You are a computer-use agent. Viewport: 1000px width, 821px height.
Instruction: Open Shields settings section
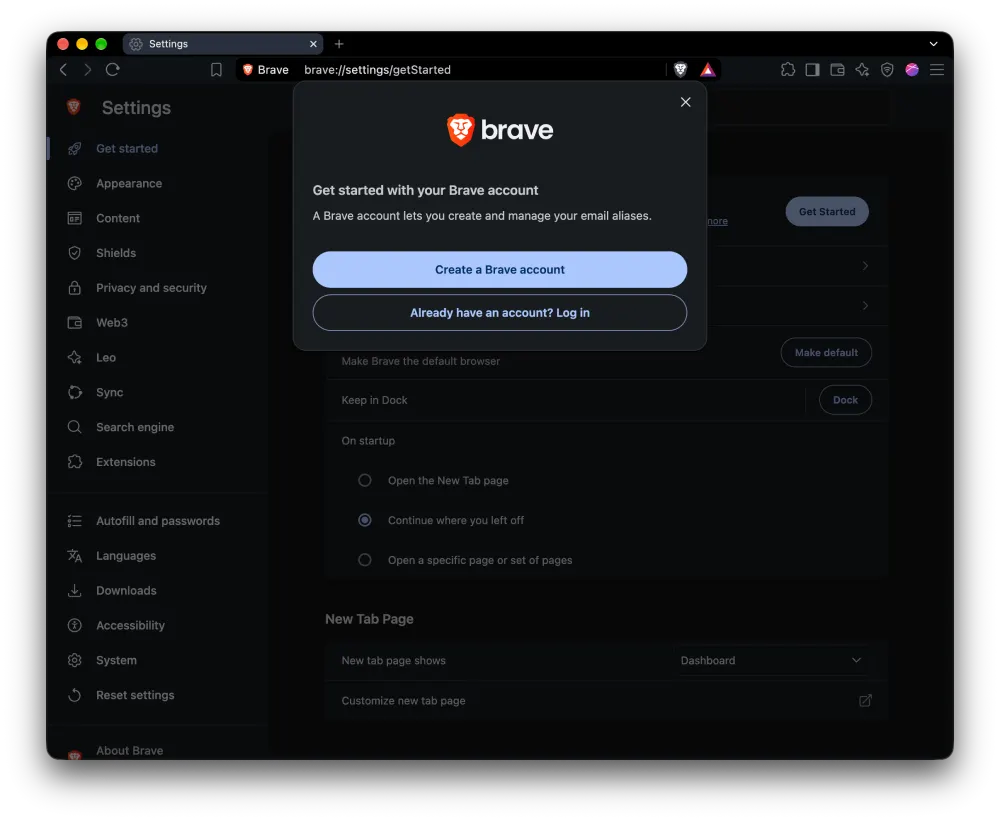tap(116, 253)
